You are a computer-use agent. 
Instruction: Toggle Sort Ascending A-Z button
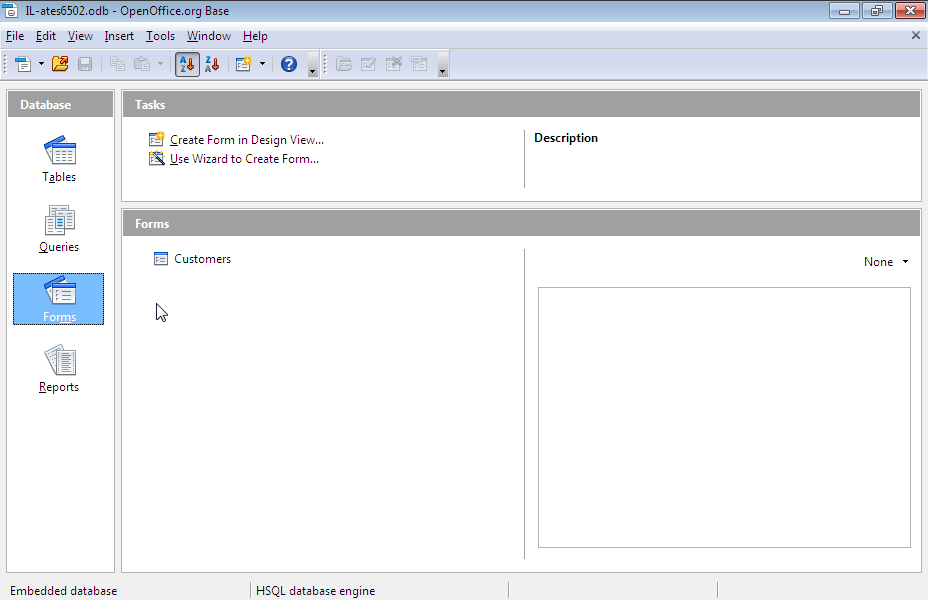point(187,64)
